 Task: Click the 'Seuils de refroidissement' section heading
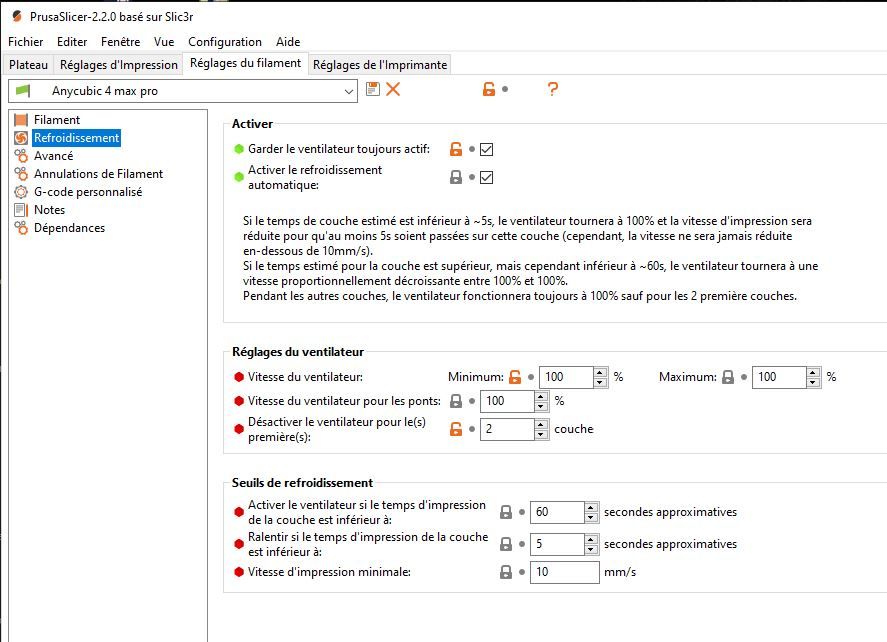tap(302, 483)
